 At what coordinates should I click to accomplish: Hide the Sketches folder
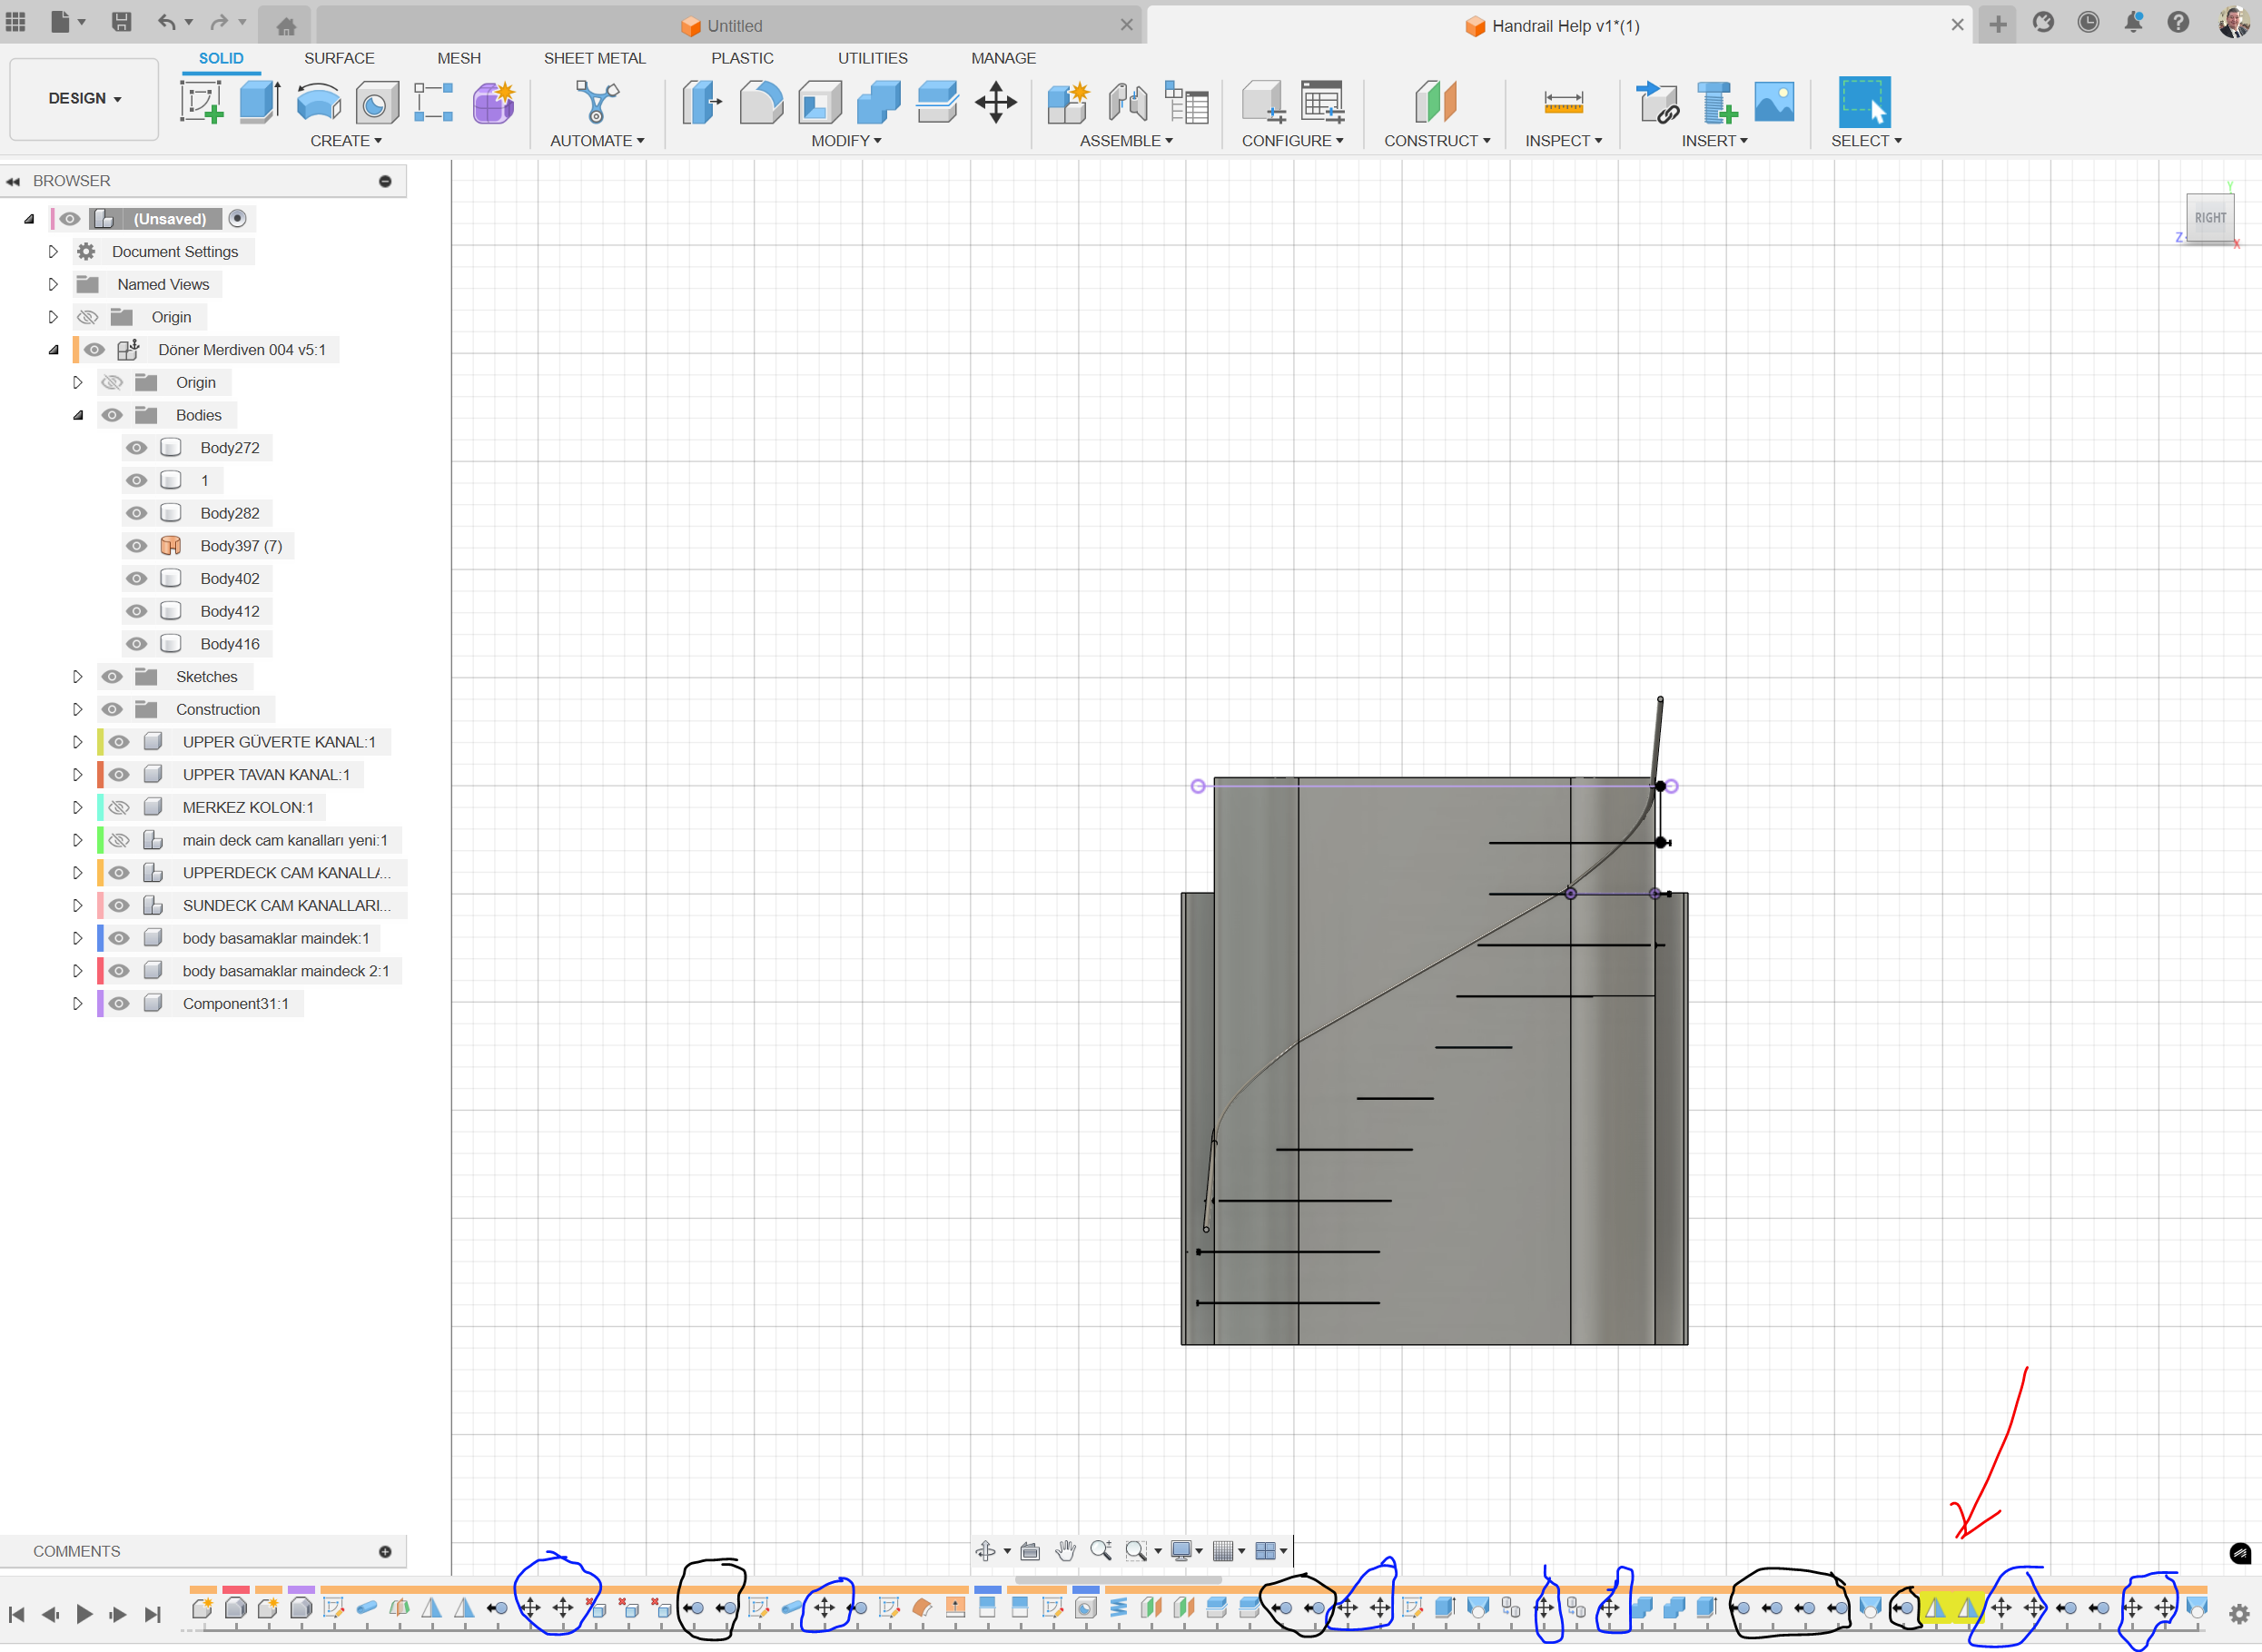point(112,676)
